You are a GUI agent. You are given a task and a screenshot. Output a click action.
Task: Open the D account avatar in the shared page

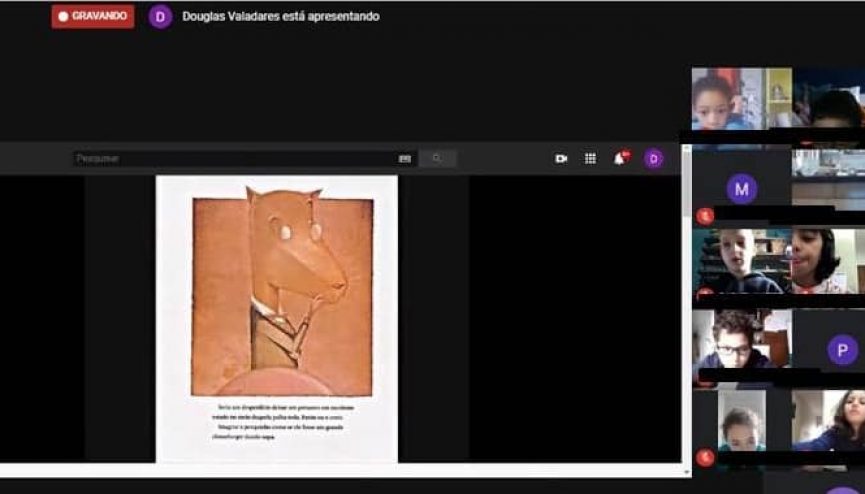point(654,159)
